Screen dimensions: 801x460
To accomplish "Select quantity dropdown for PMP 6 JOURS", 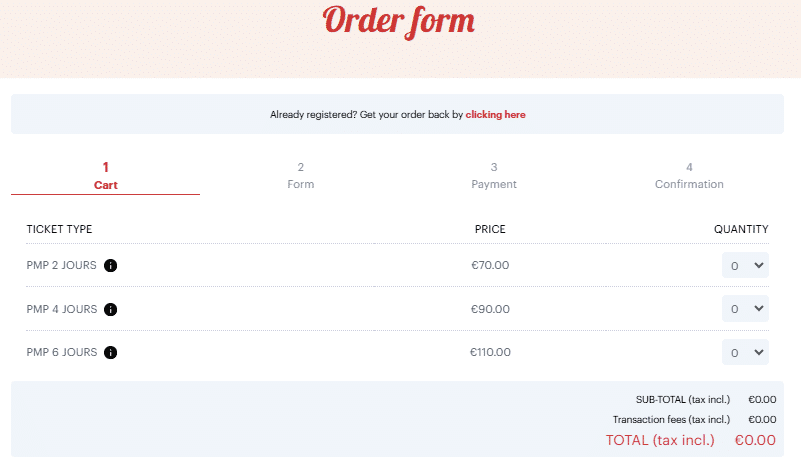I will pos(745,352).
